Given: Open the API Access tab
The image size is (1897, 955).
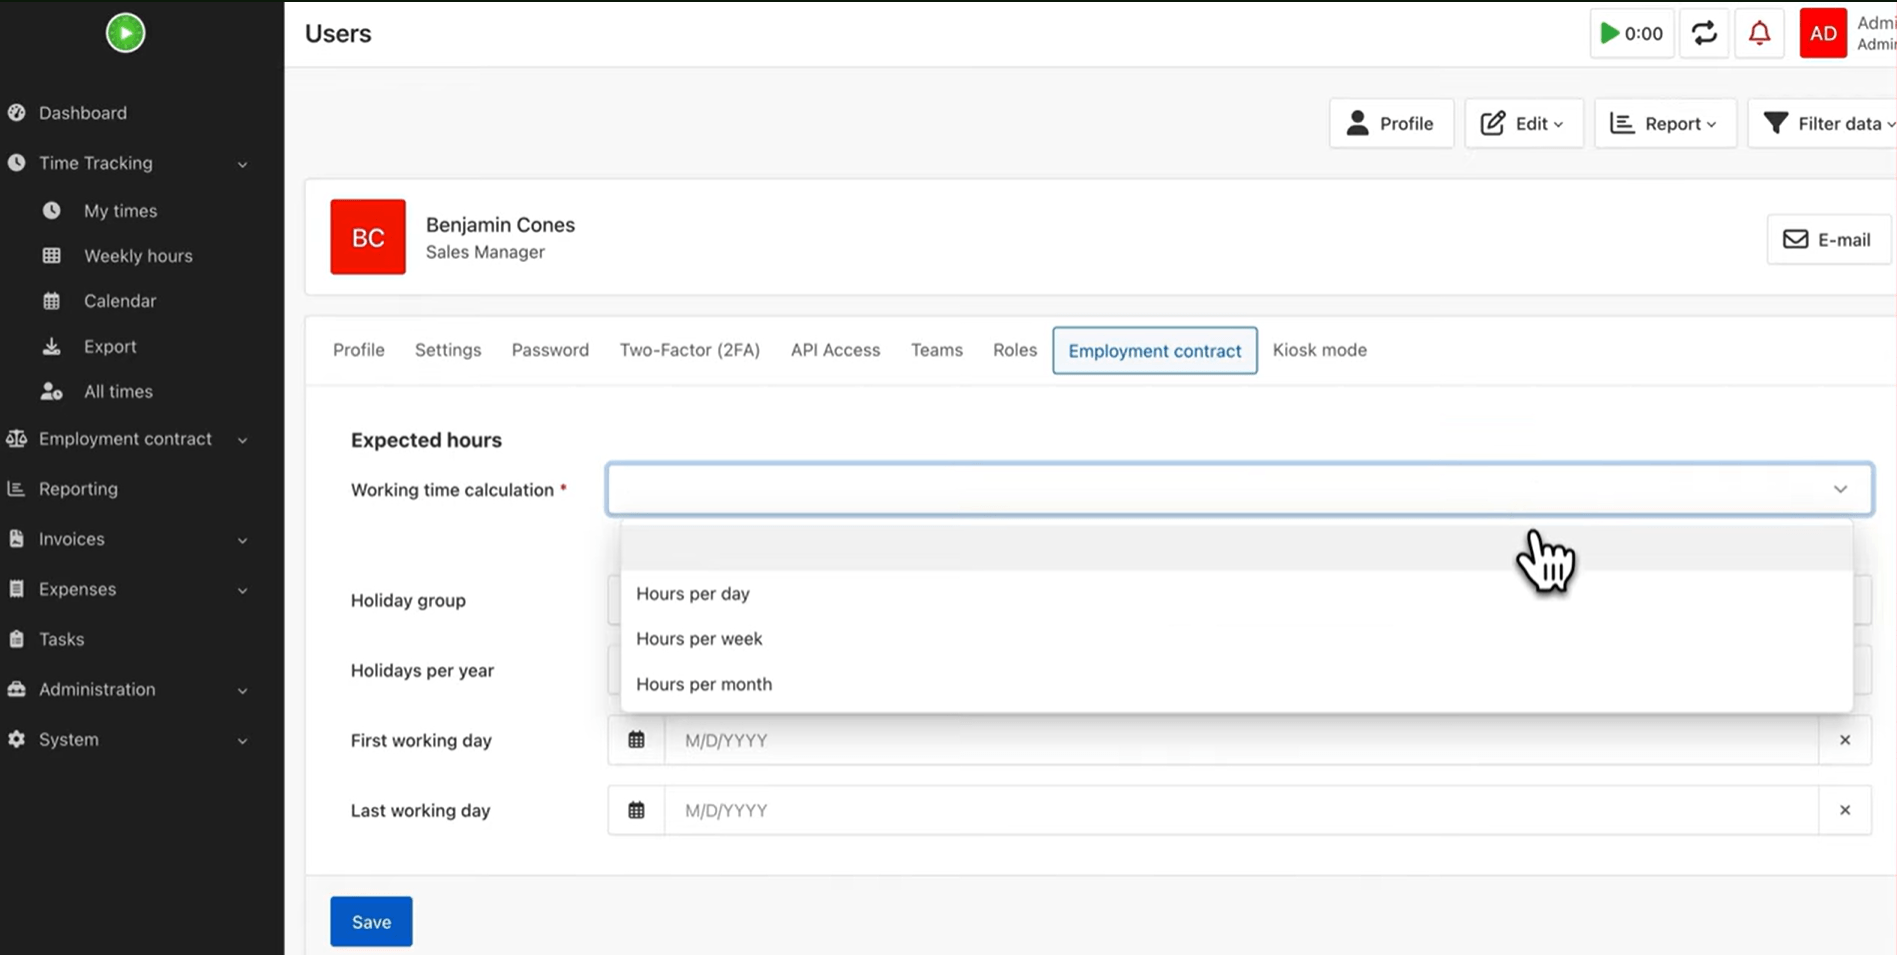Looking at the screenshot, I should pos(835,350).
